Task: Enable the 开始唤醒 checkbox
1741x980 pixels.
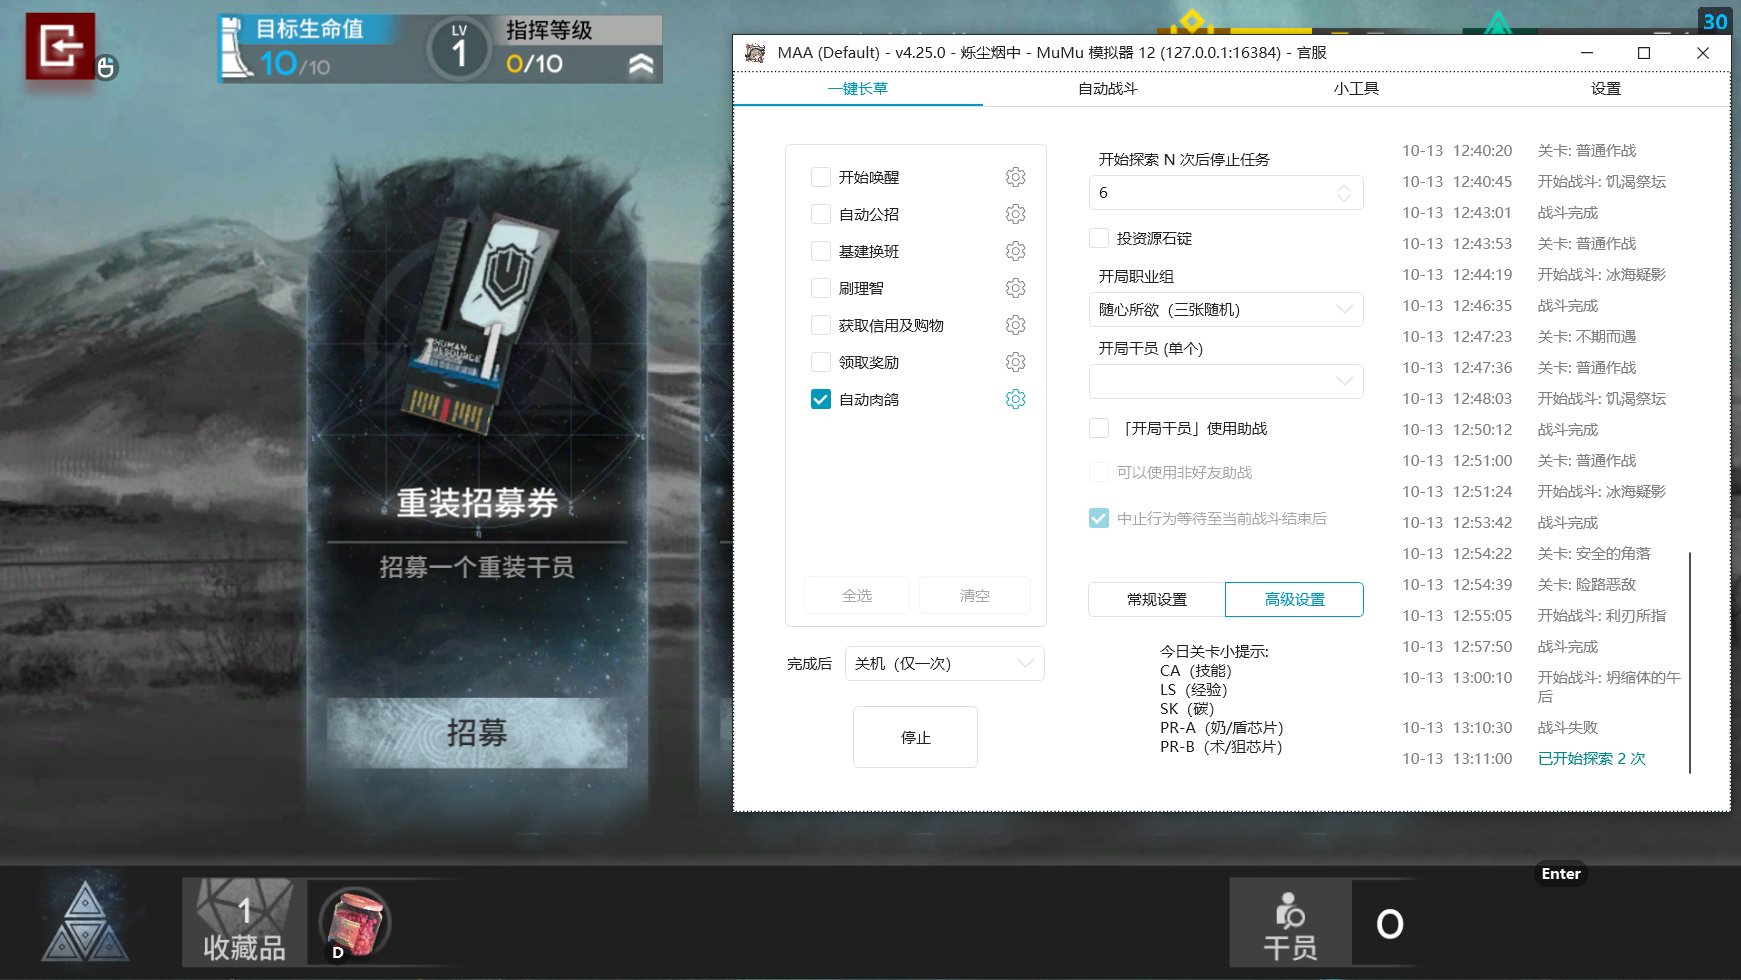Action: click(x=820, y=176)
